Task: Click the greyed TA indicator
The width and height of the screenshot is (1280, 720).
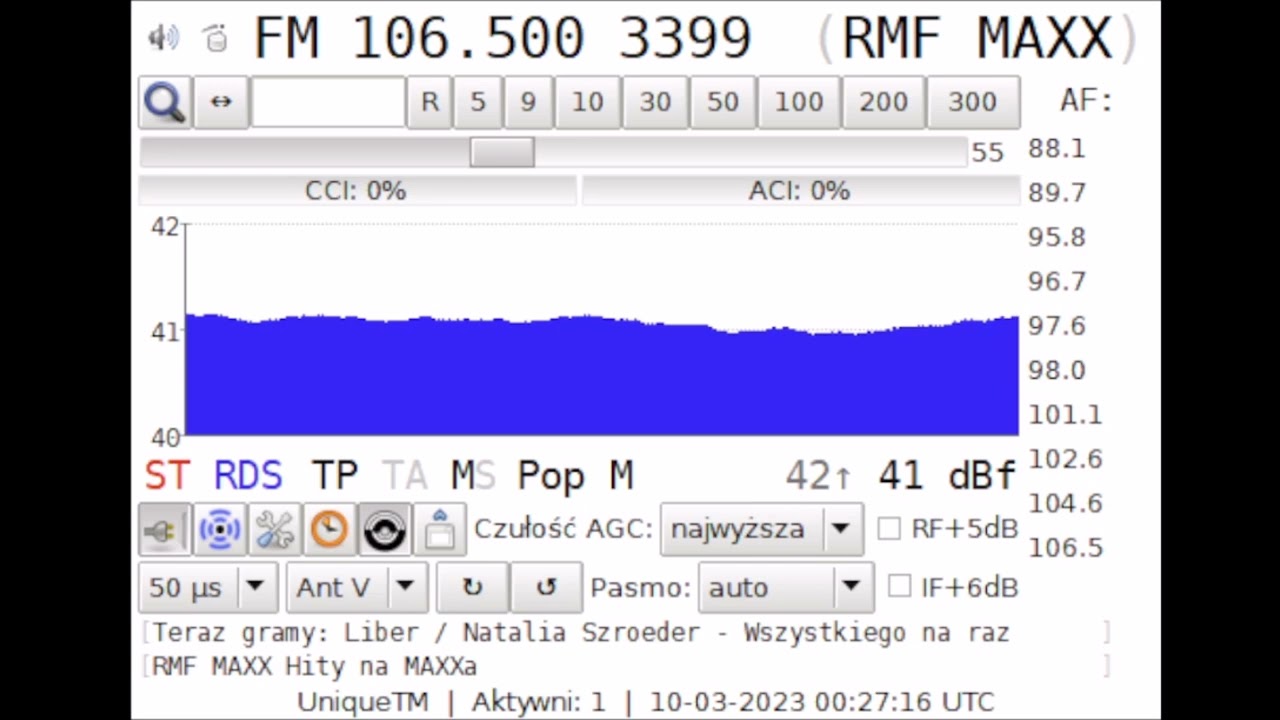Action: [404, 476]
